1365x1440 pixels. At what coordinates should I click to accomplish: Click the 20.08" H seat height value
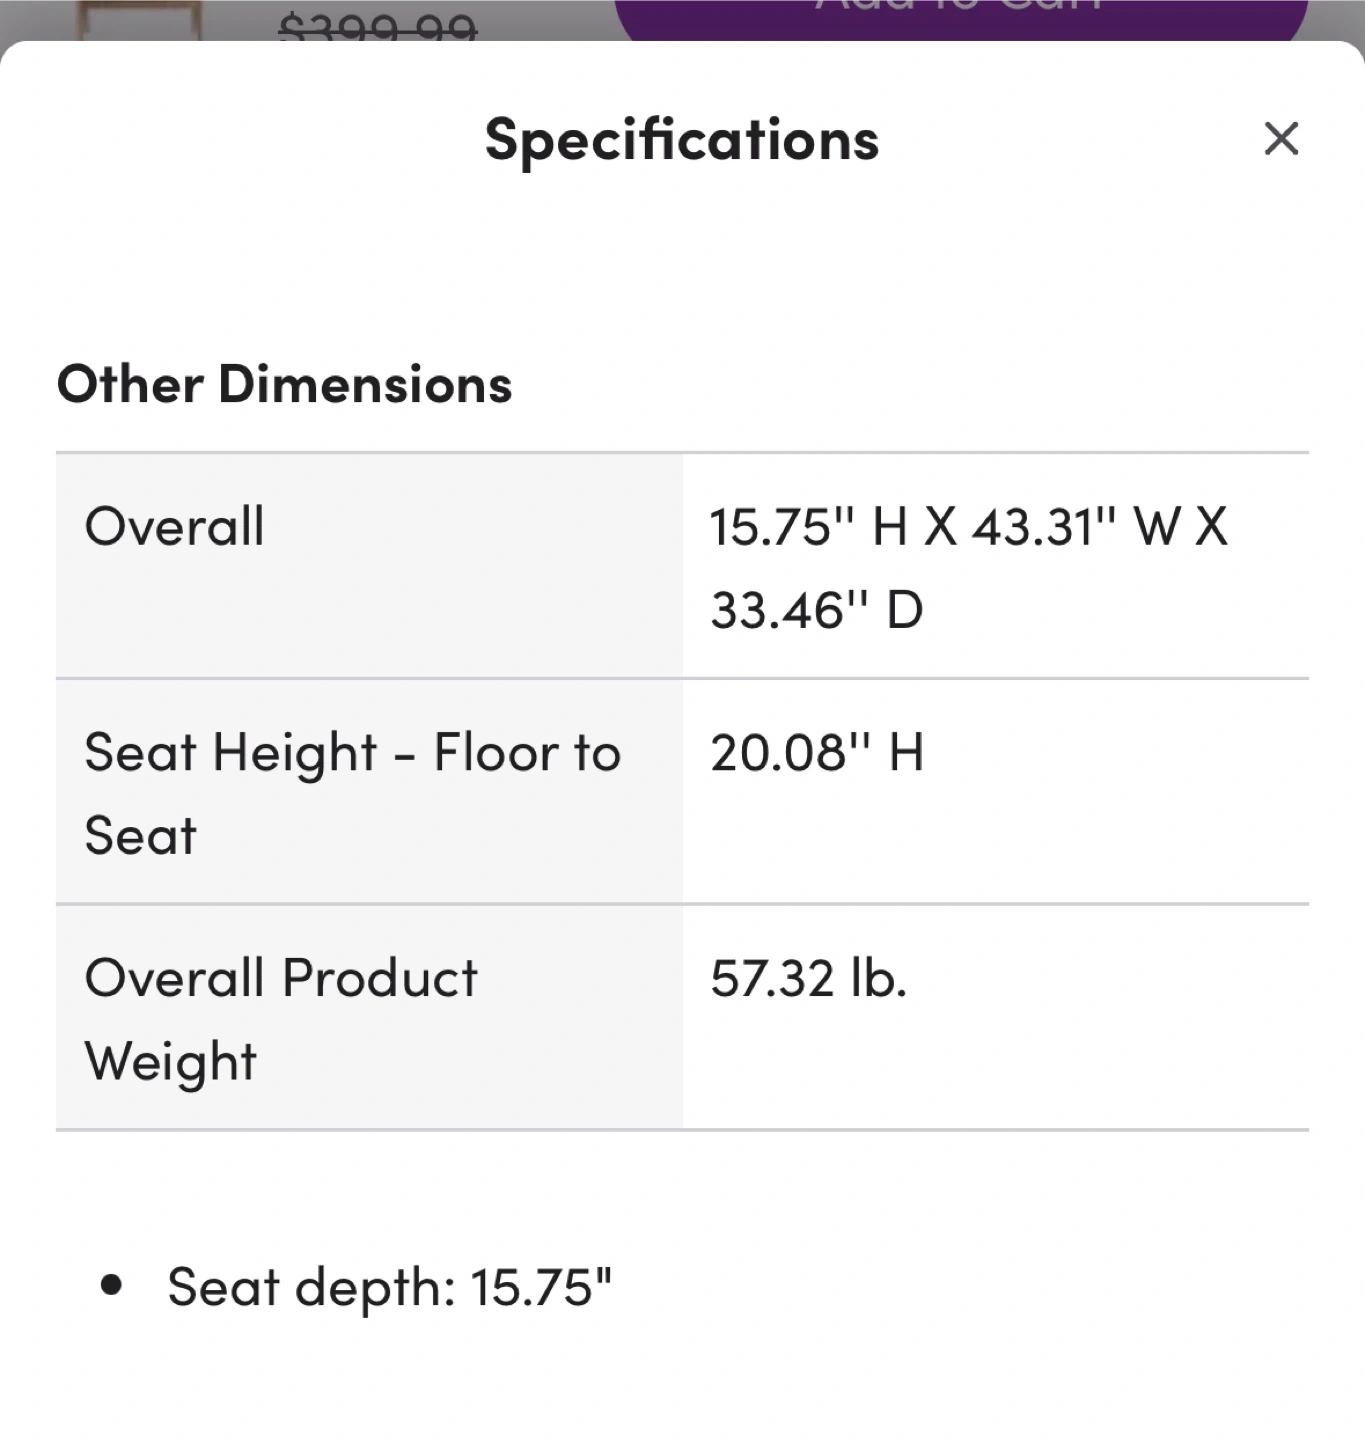click(x=816, y=752)
